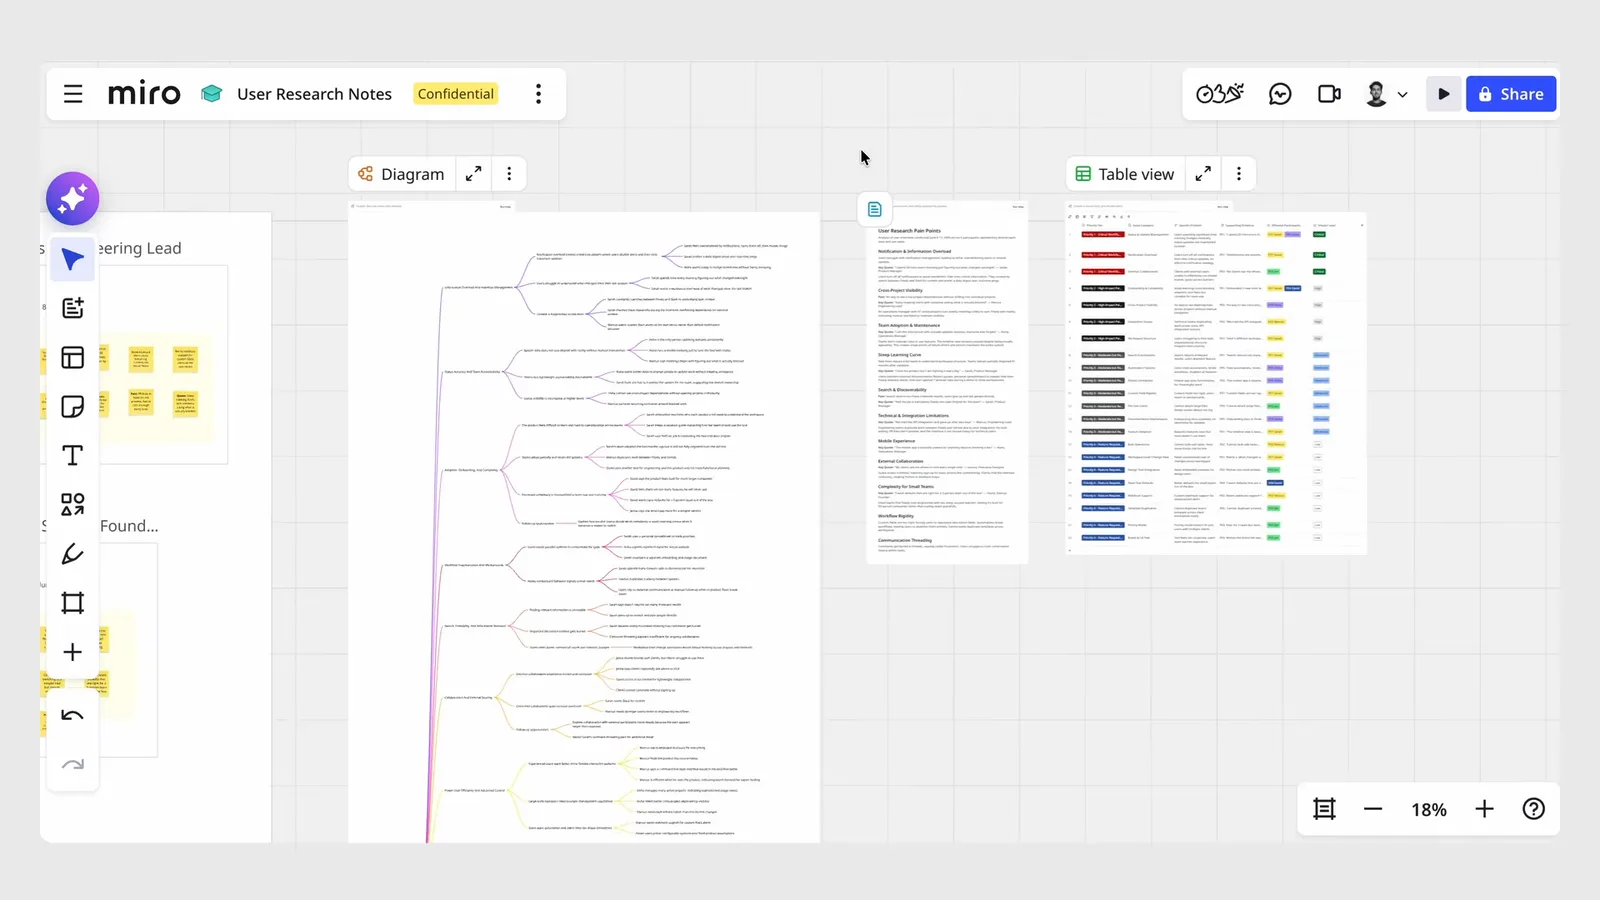Image resolution: width=1600 pixels, height=900 pixels.
Task: Open the comments panel
Action: [x=1280, y=94]
